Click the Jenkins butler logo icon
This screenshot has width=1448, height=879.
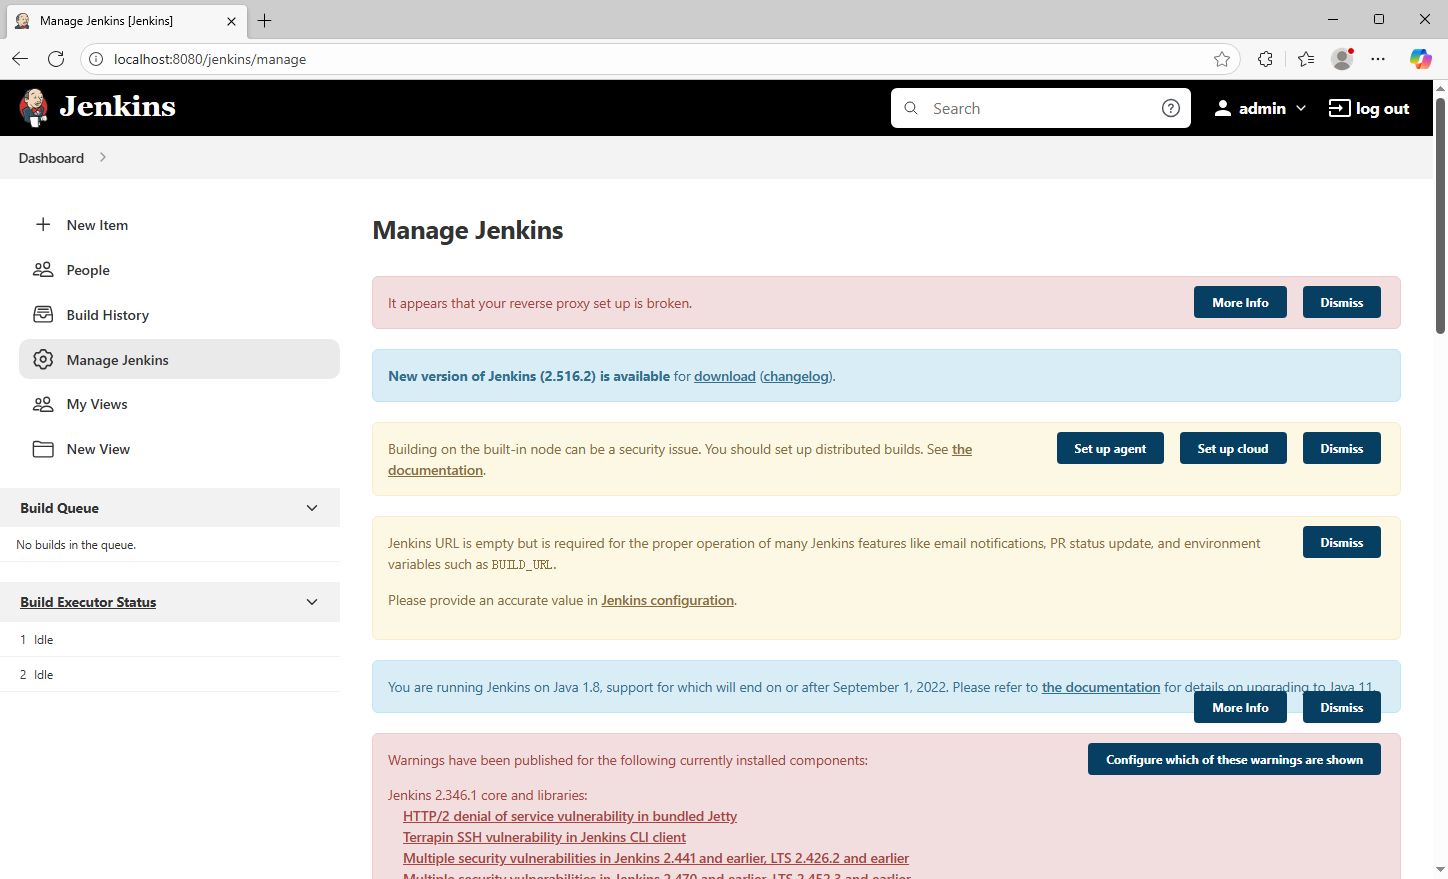pos(34,107)
